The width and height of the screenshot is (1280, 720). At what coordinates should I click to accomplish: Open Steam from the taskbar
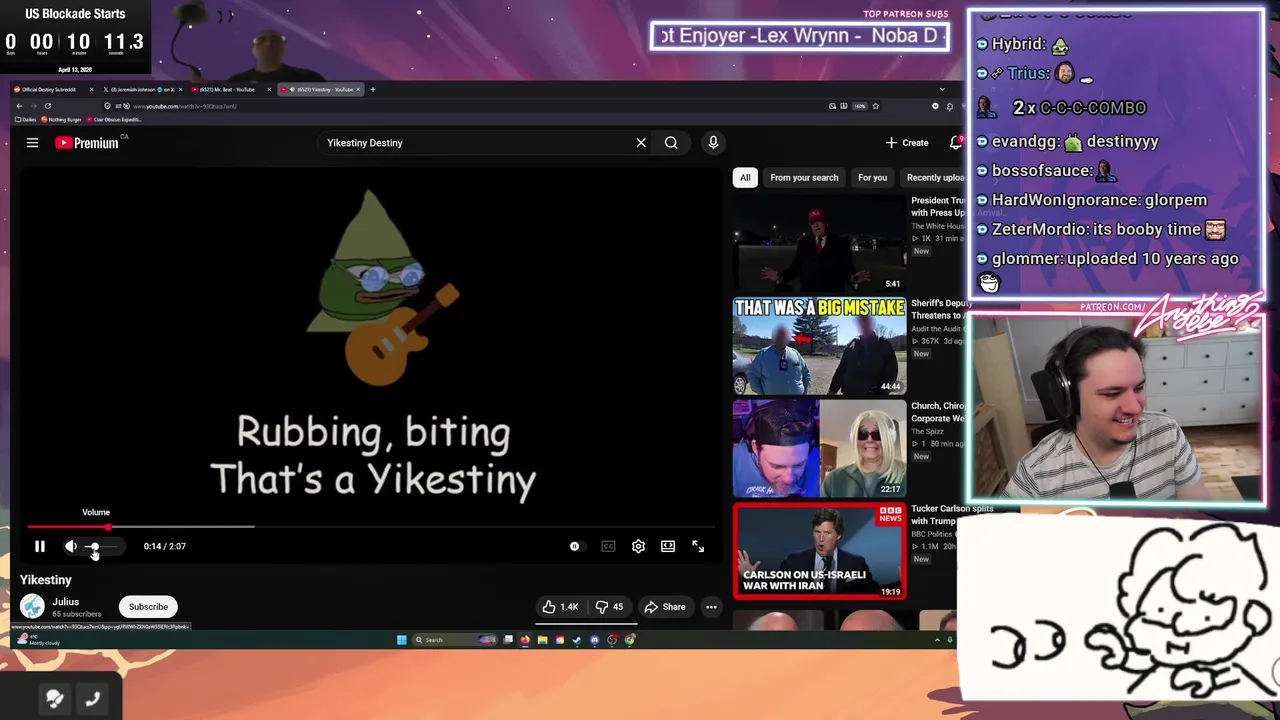coord(577,640)
